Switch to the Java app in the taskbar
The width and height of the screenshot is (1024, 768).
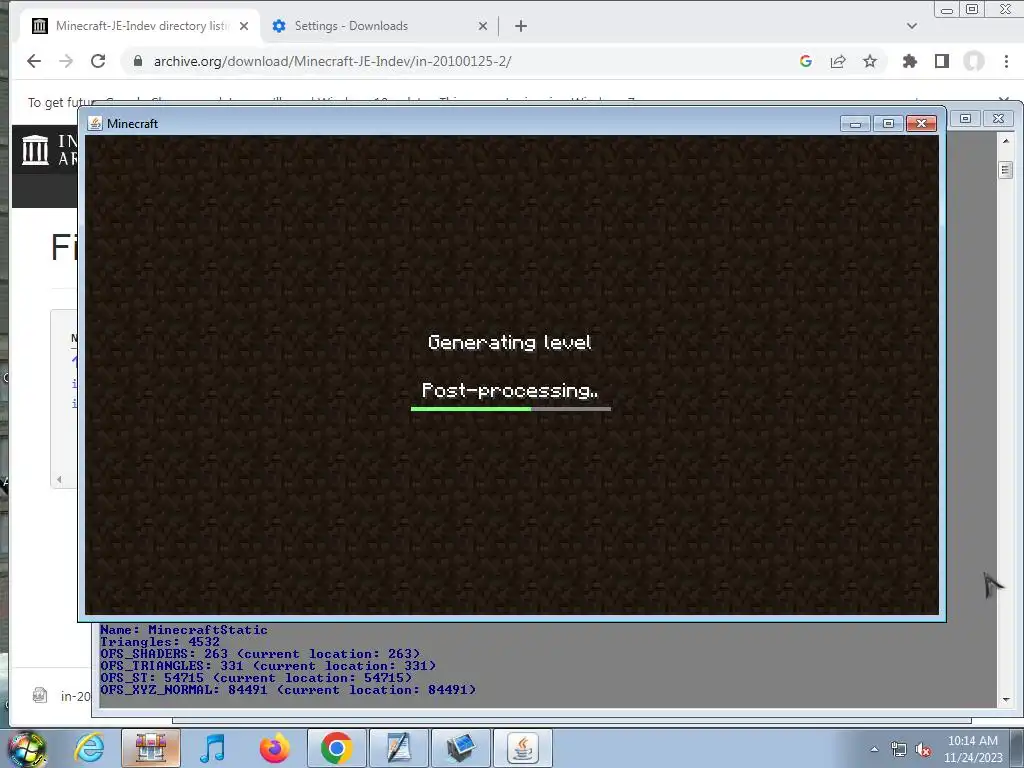pos(522,748)
